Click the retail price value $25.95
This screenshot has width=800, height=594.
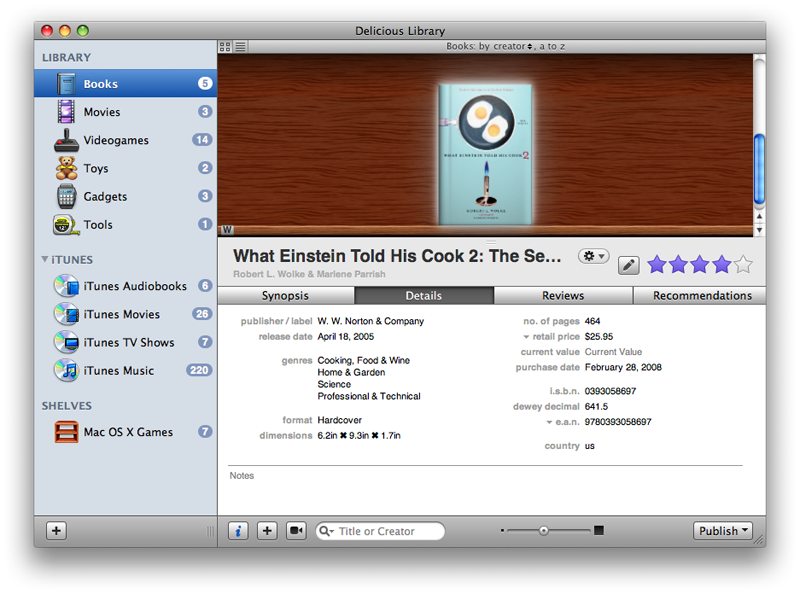[599, 336]
